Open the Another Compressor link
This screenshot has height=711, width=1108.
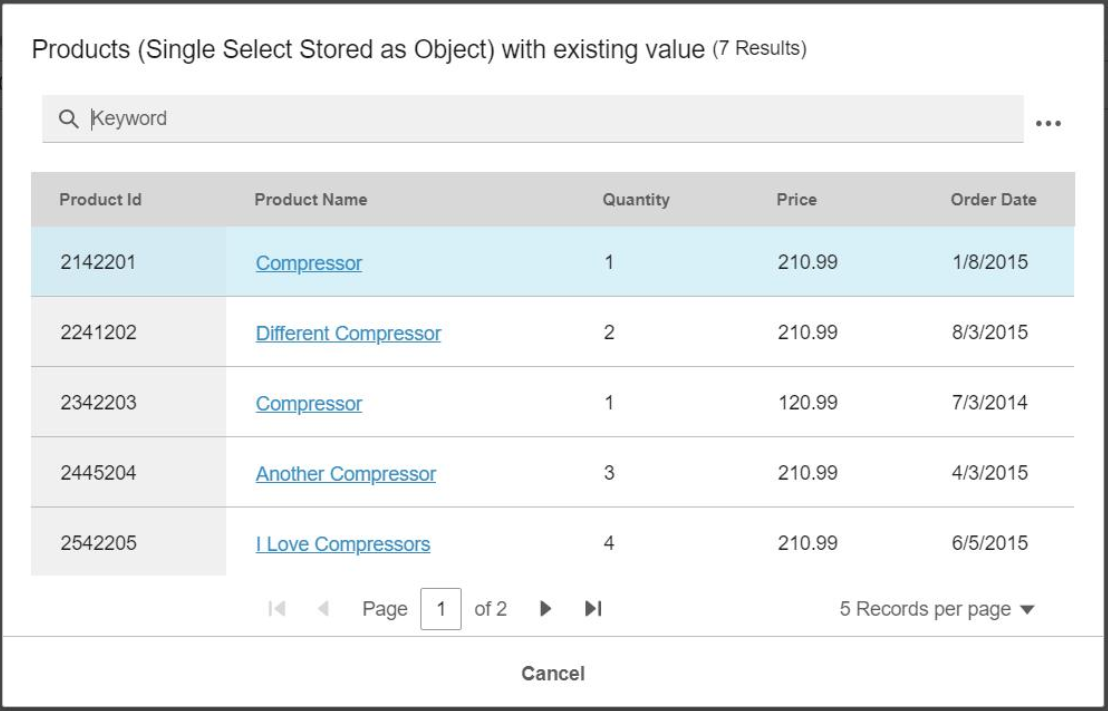click(x=345, y=474)
